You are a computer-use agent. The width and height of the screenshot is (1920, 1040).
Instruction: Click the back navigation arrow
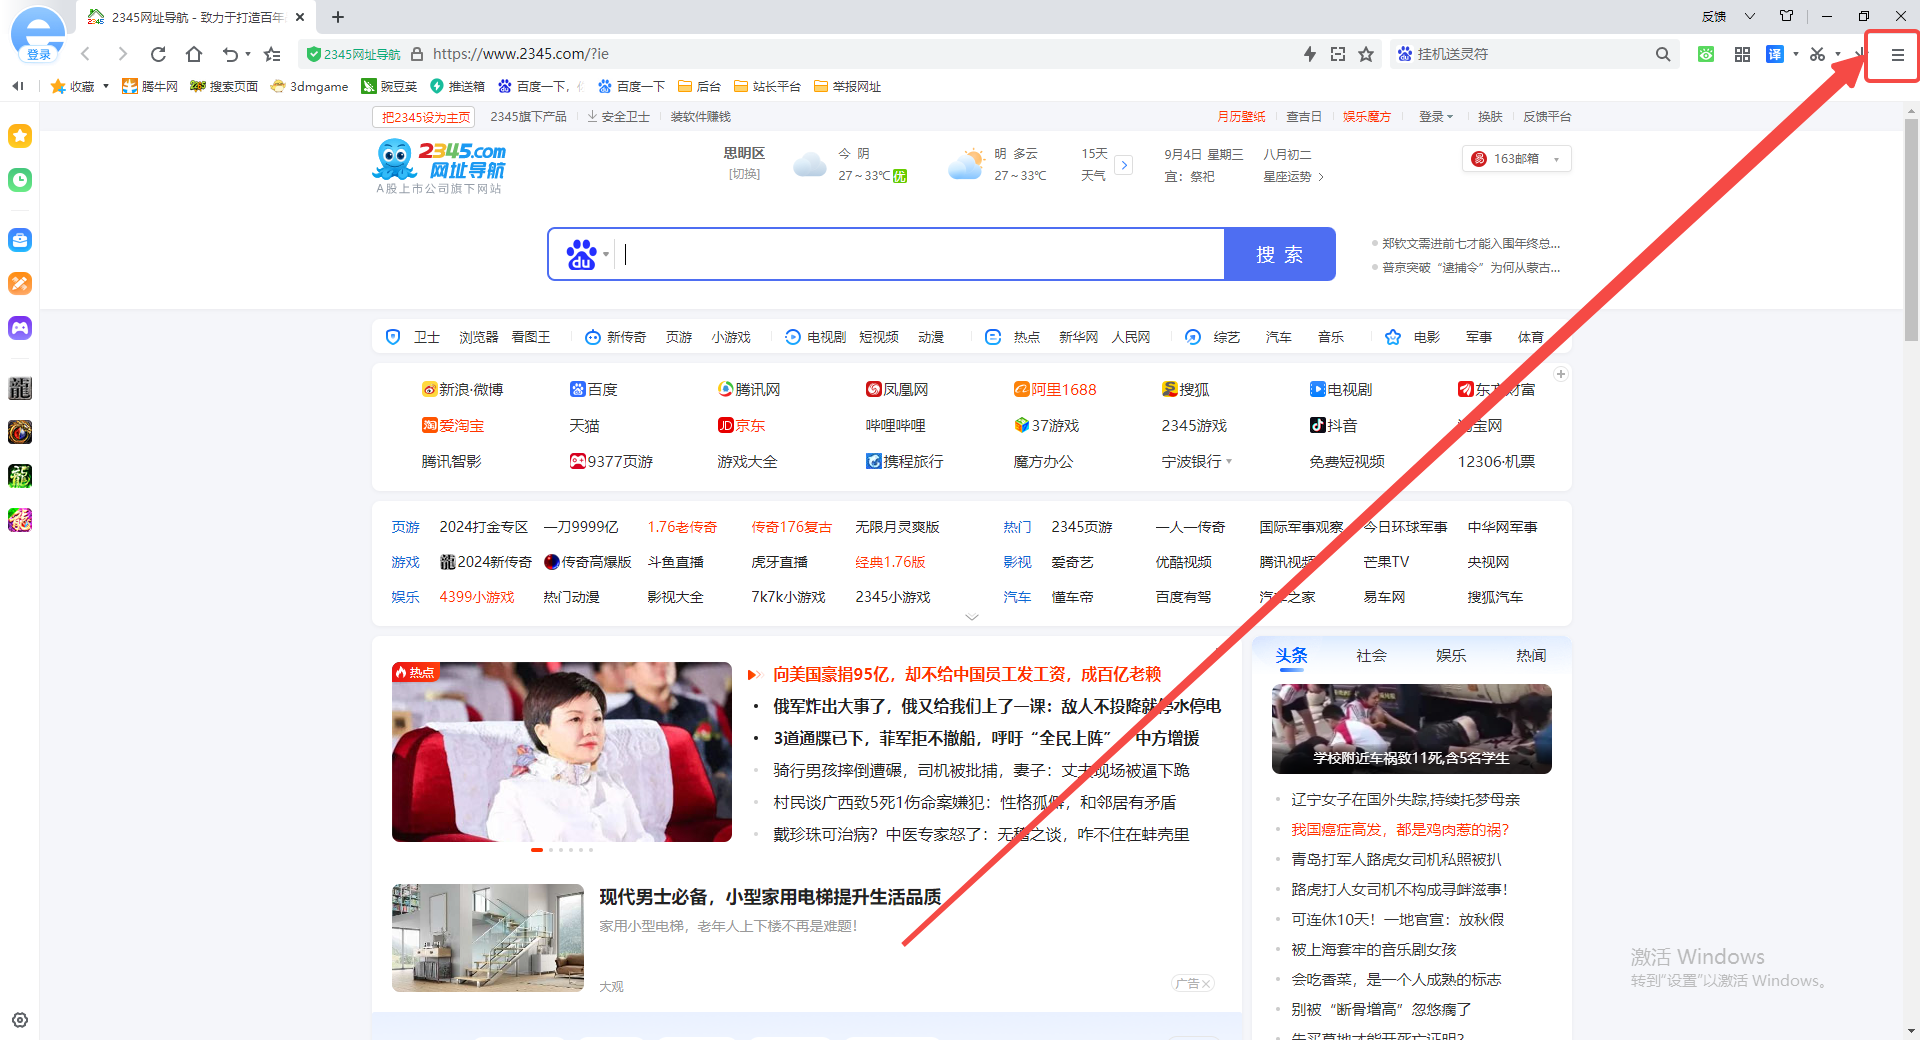[x=86, y=54]
